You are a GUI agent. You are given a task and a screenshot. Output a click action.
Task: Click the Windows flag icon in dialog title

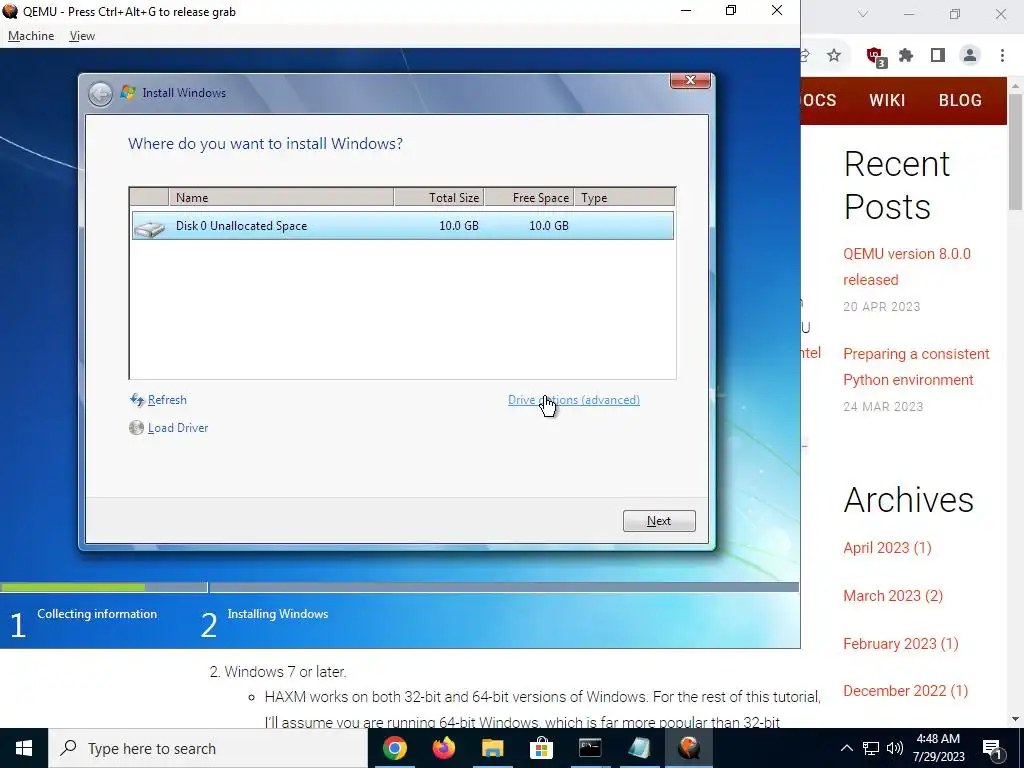pyautogui.click(x=128, y=93)
